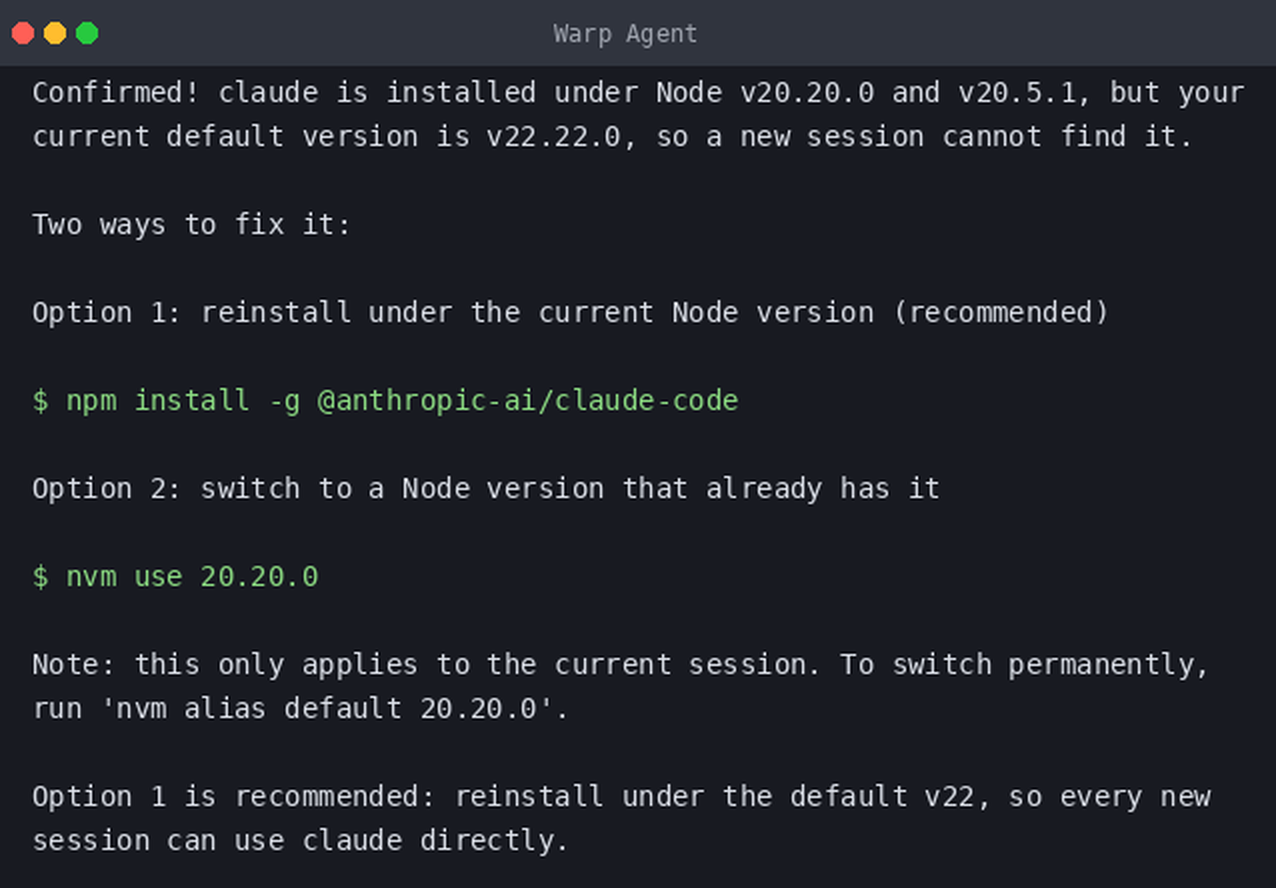This screenshot has width=1276, height=888.
Task: Click the dollar prompt before npm install
Action: pyautogui.click(x=40, y=401)
